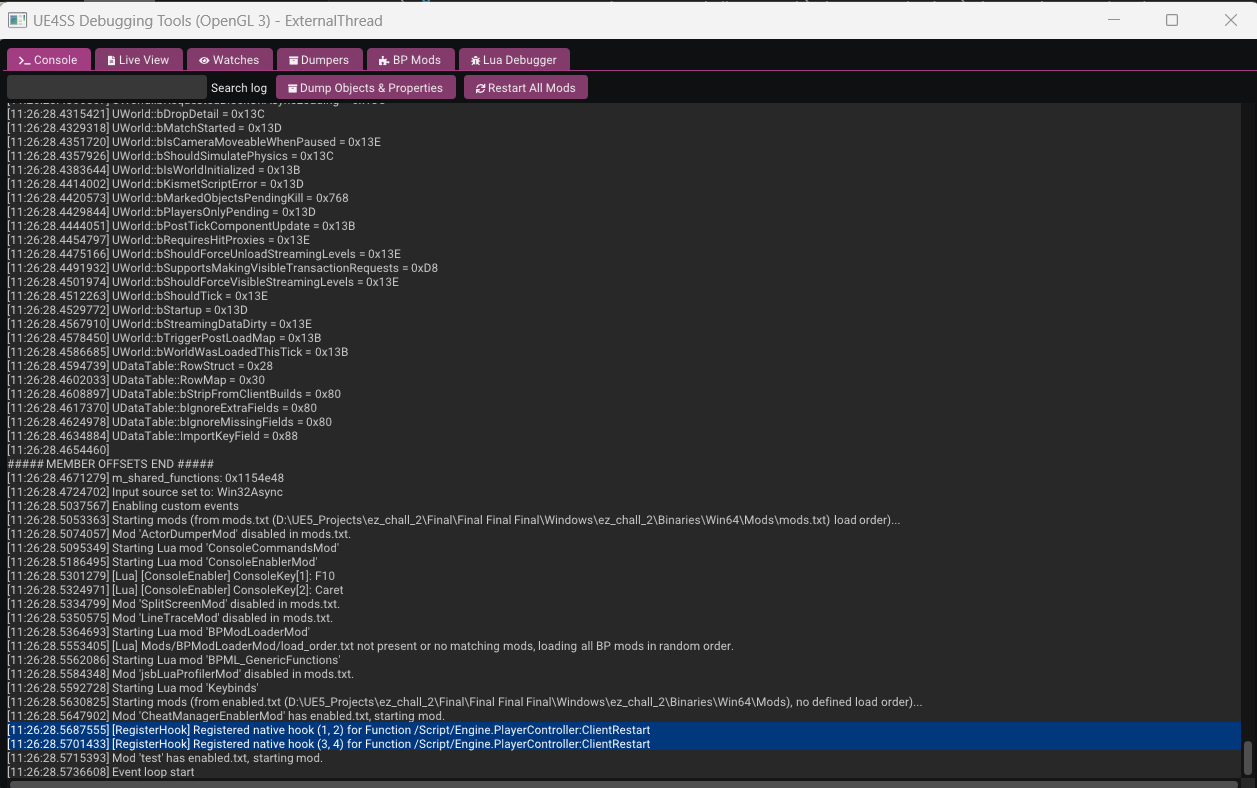Close the UE4SS Debugging Tools window
Screen dimensions: 1257x788
pos(1231,20)
